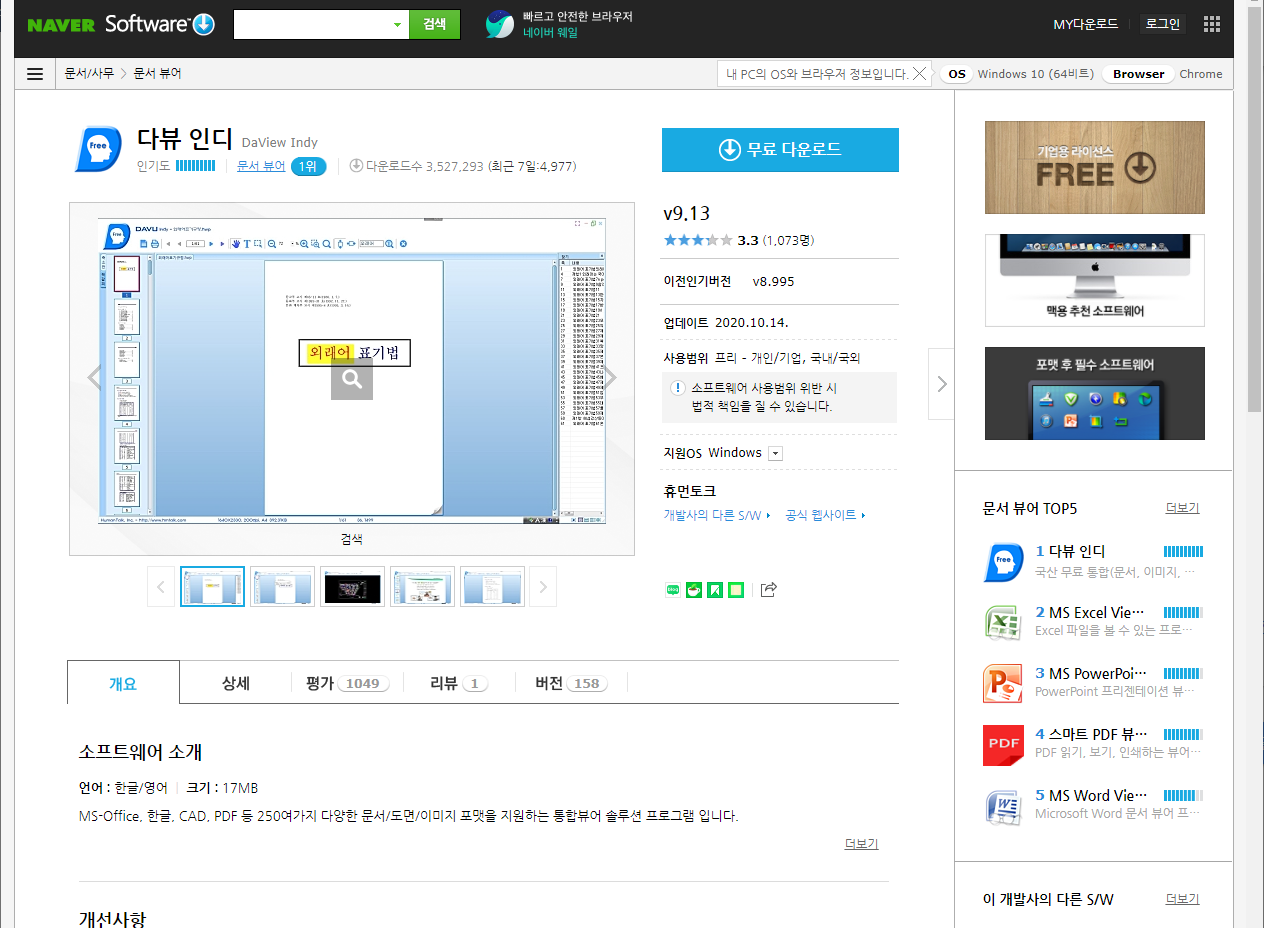This screenshot has width=1264, height=928.
Task: Open the search box suggestions dropdown arrow
Action: 397,24
